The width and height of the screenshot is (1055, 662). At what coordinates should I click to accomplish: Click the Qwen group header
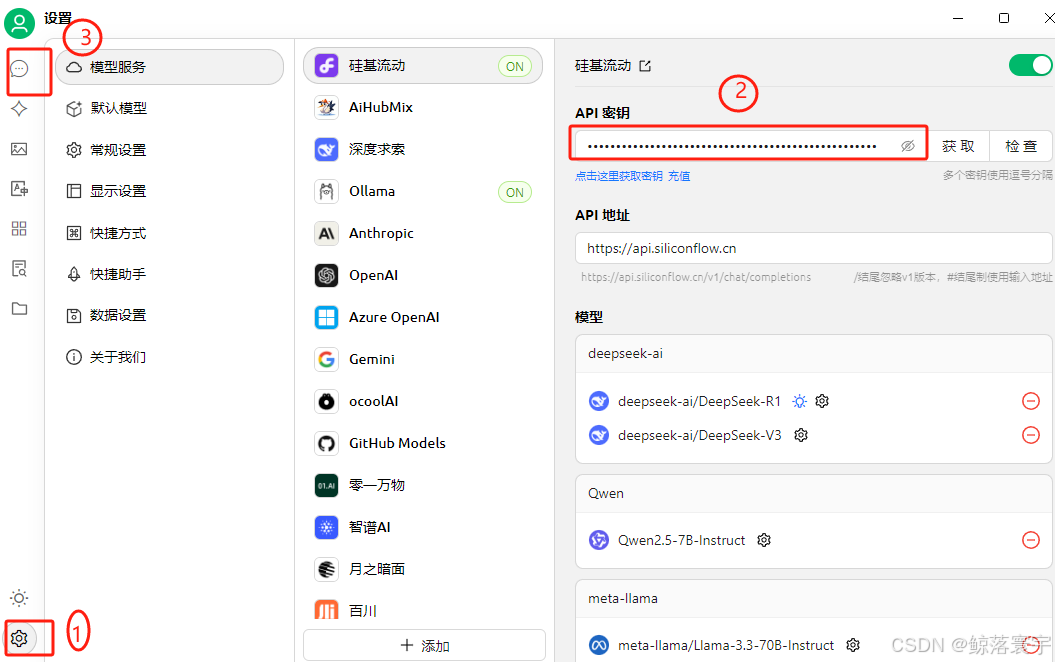point(813,494)
